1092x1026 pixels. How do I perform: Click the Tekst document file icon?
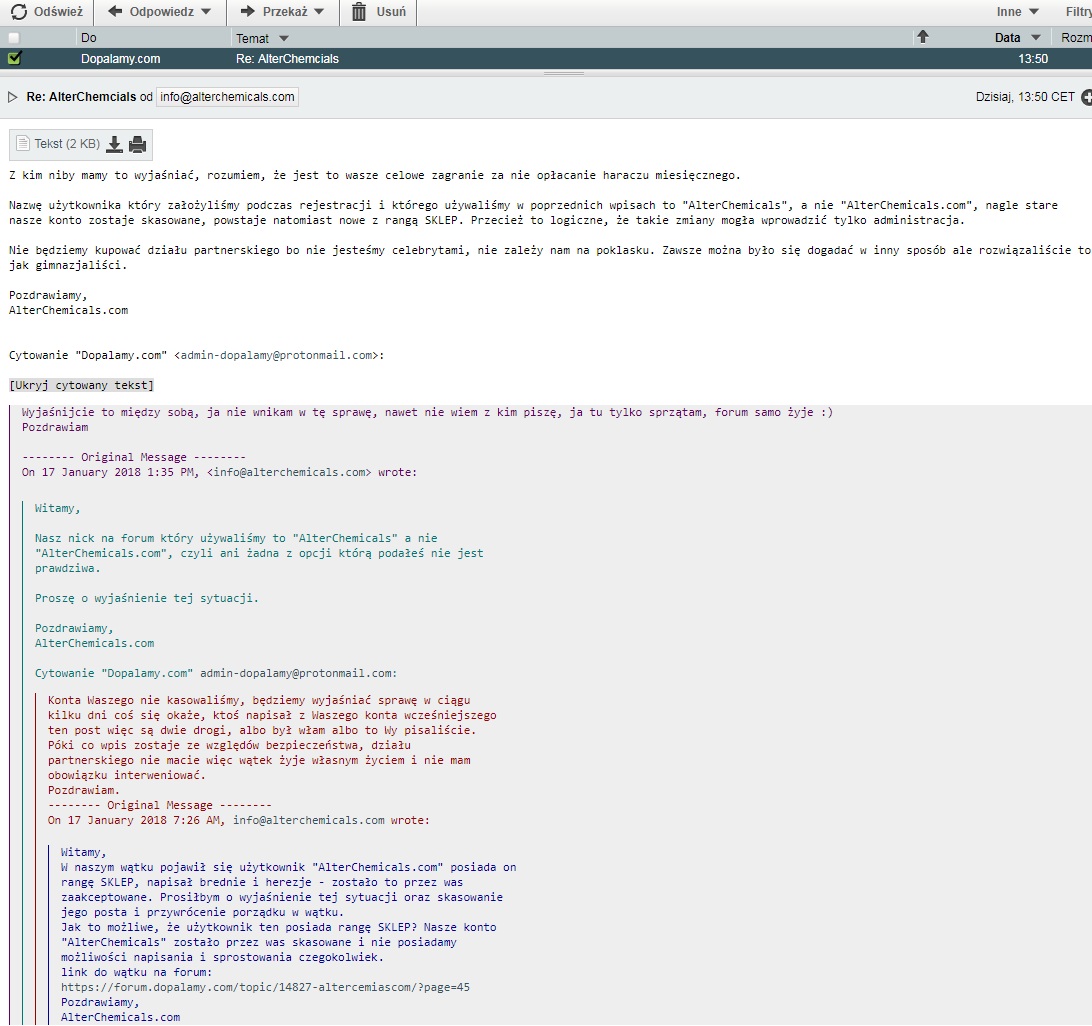(23, 143)
